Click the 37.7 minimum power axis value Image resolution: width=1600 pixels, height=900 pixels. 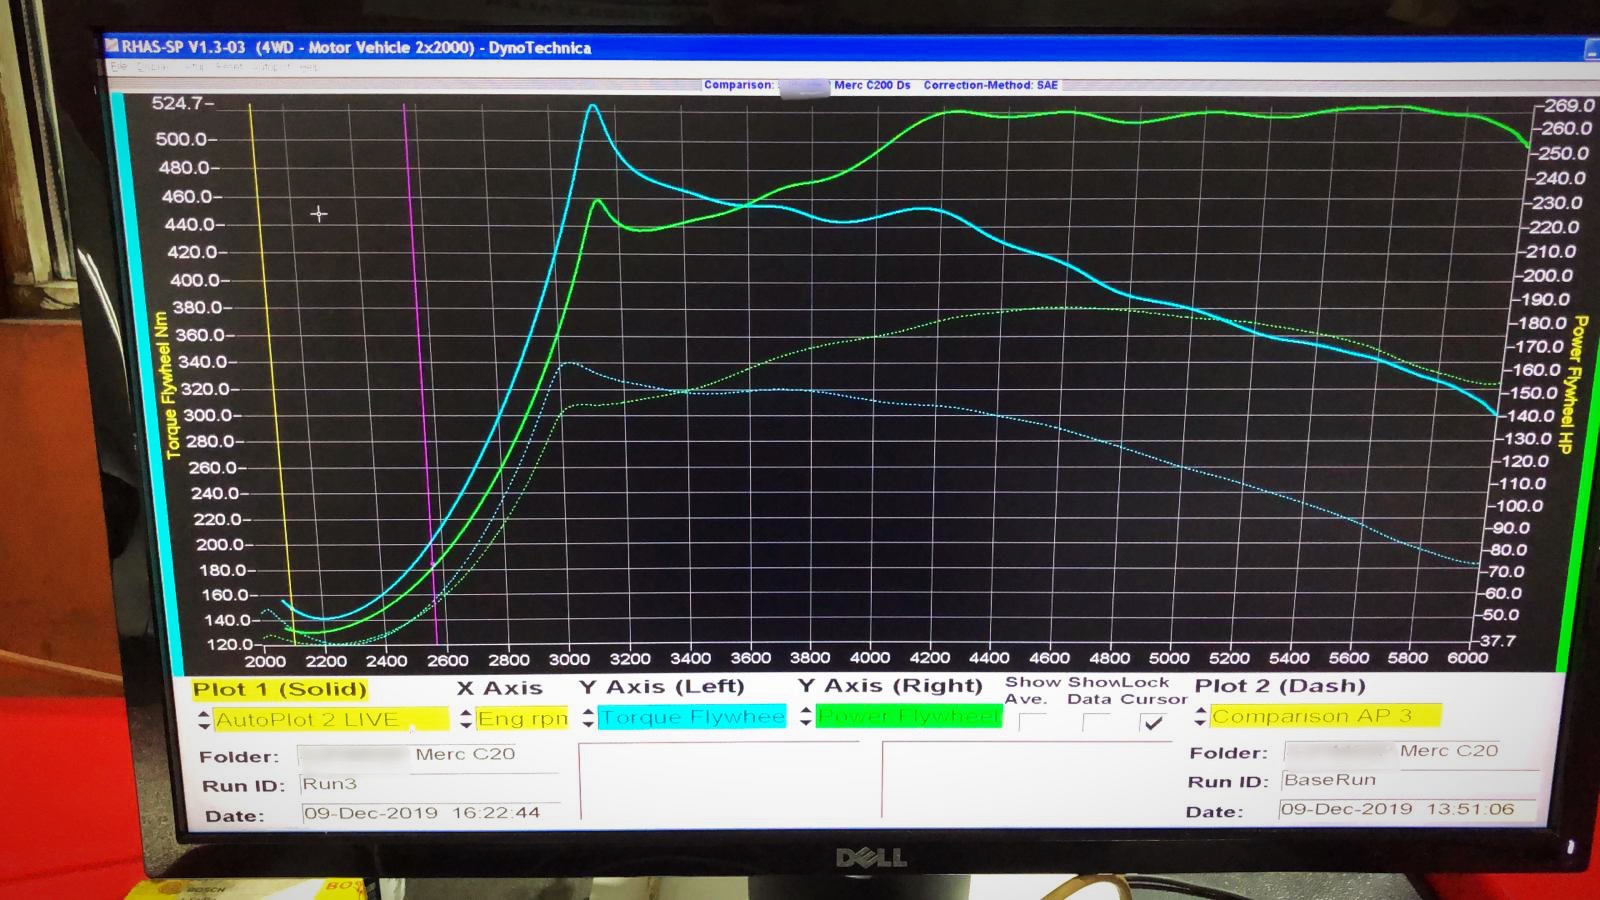(1497, 640)
